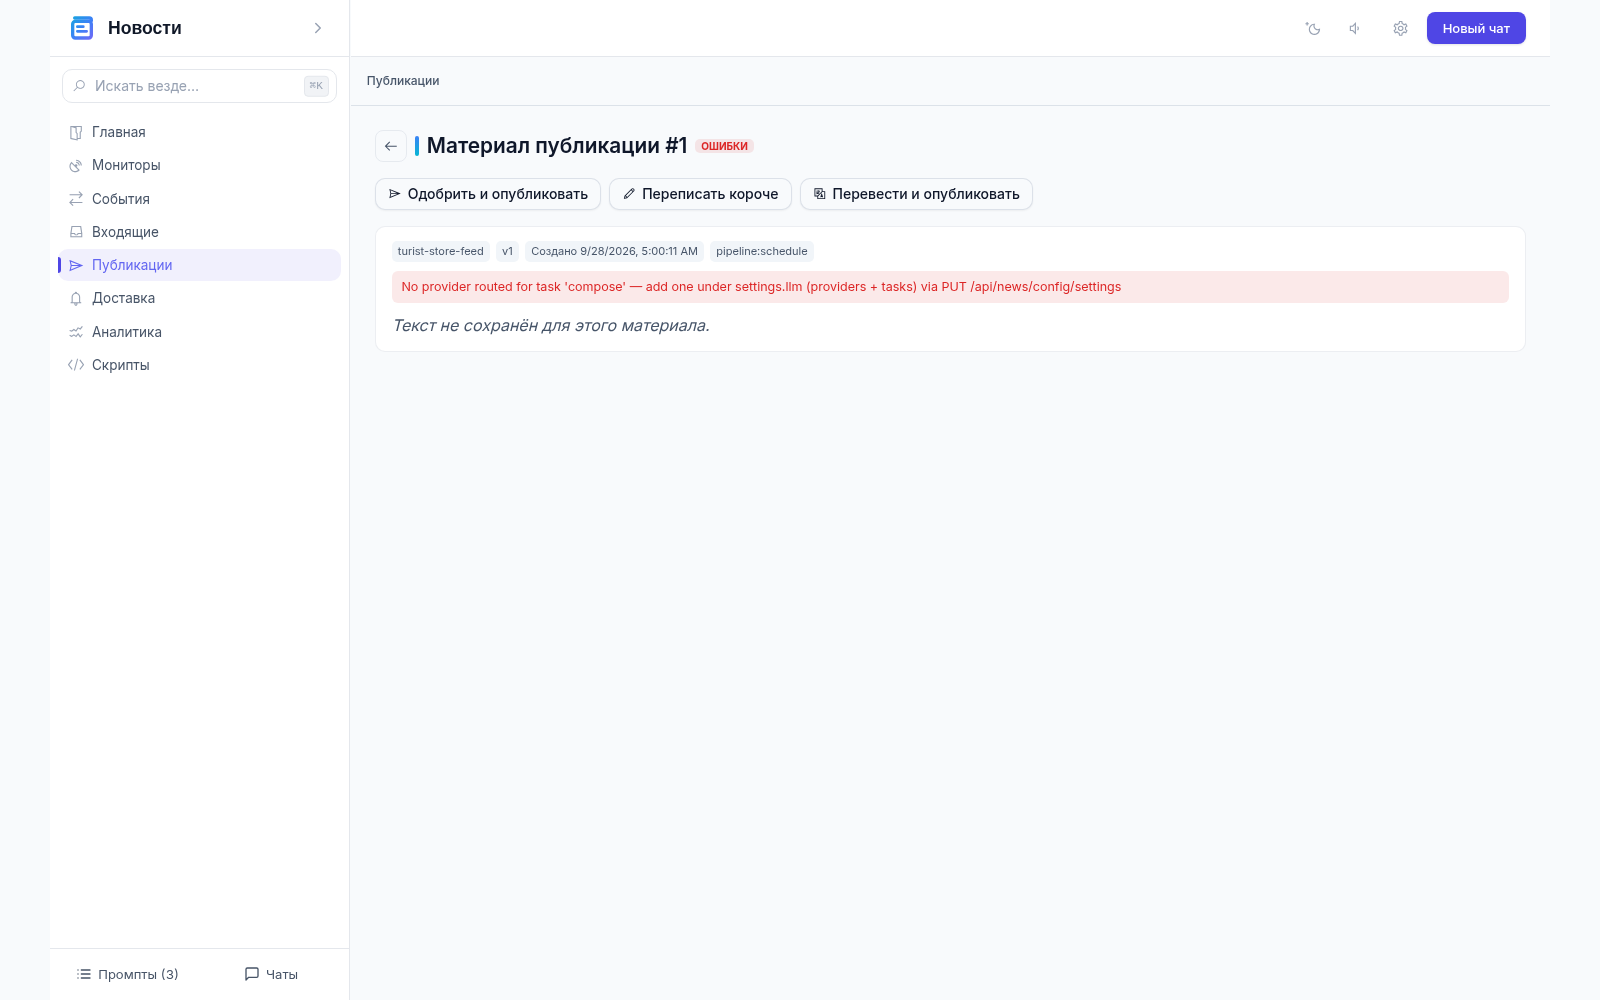Image resolution: width=1600 pixels, height=1000 pixels.
Task: Open settings gear icon
Action: (1400, 29)
